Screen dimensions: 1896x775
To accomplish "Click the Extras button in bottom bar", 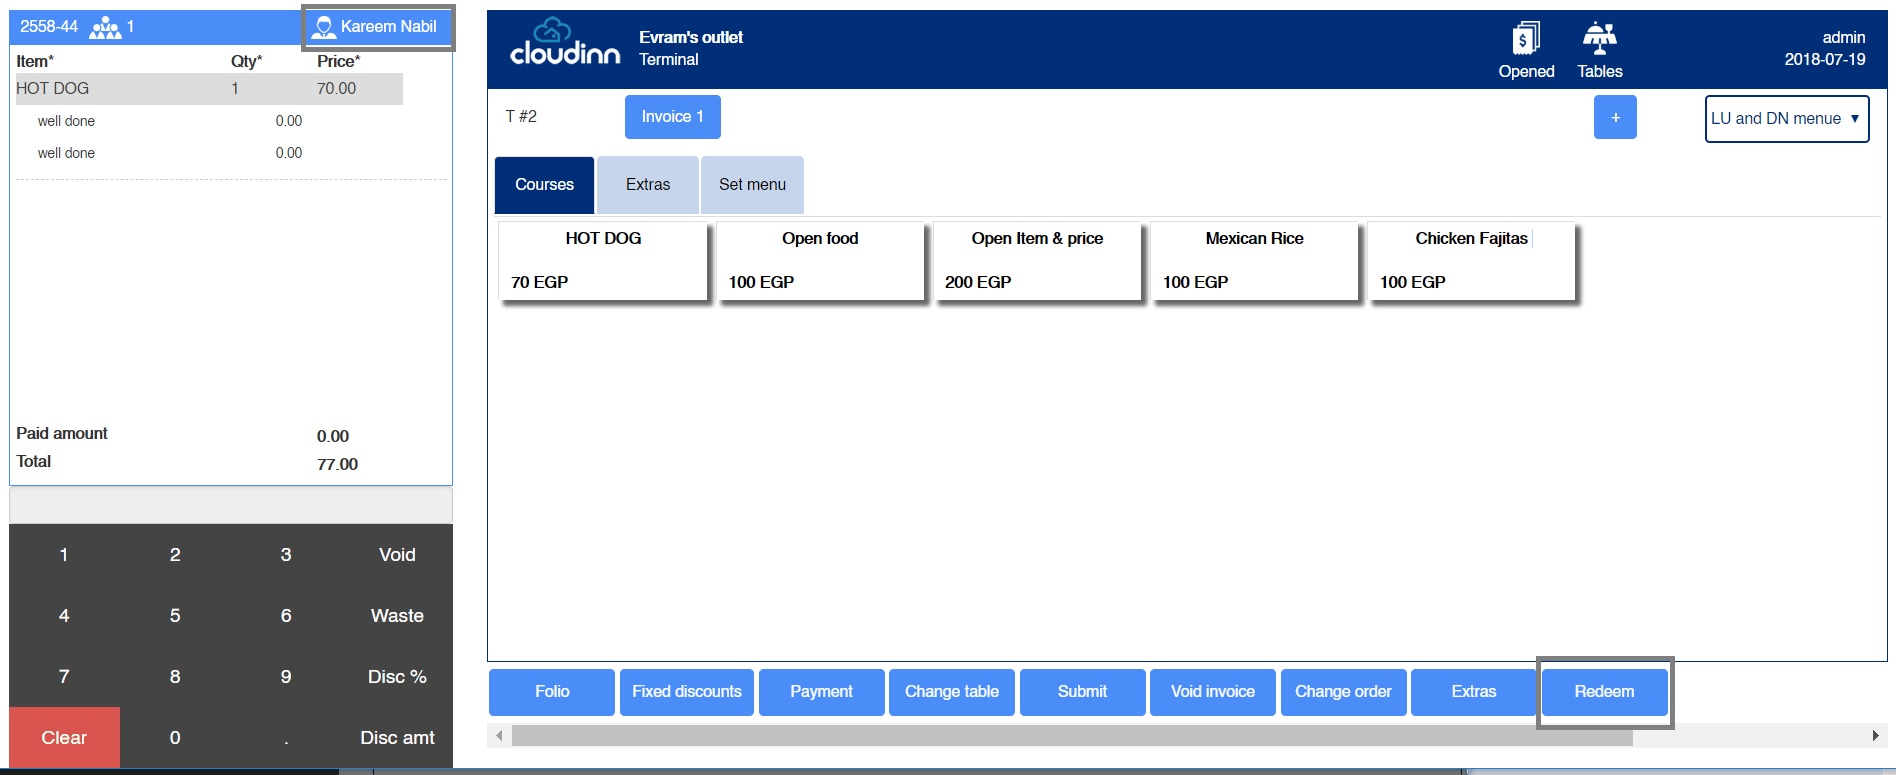I will click(x=1474, y=692).
